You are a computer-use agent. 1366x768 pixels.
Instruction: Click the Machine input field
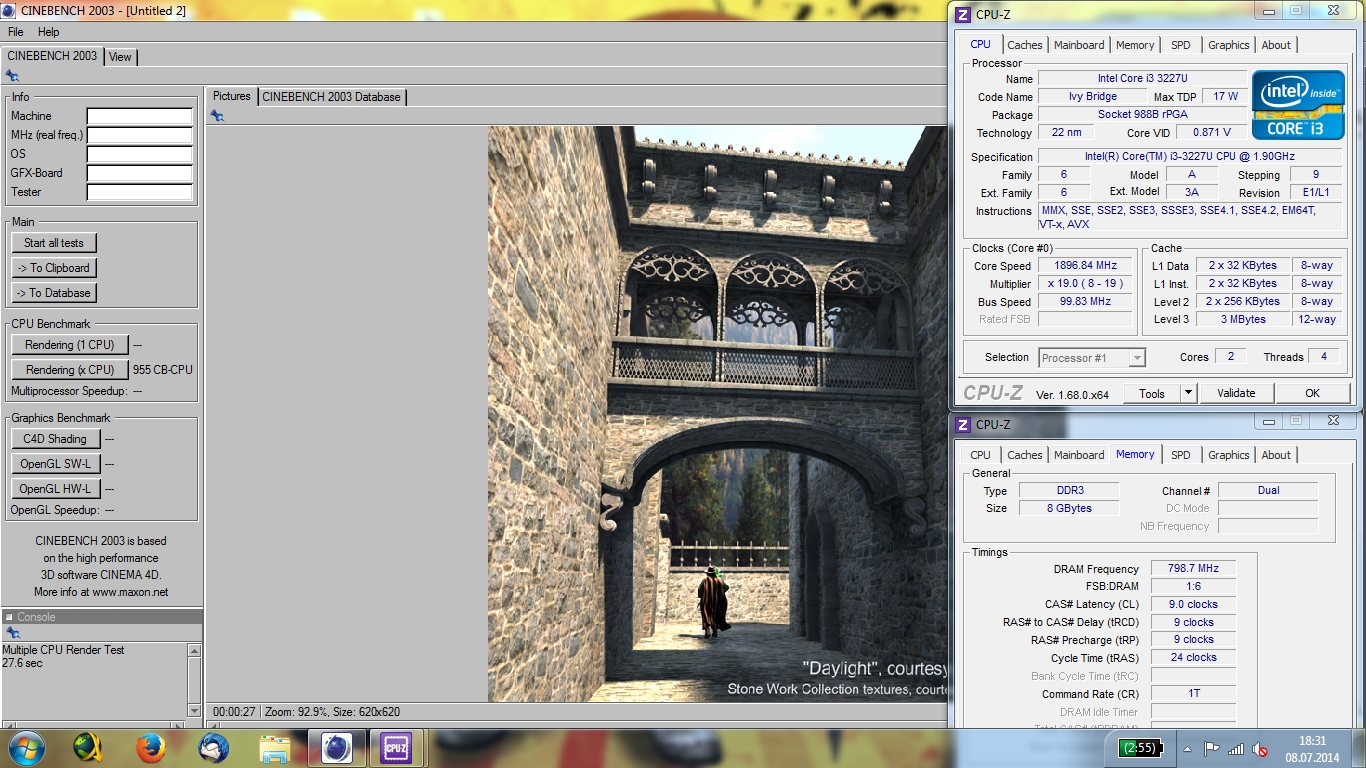pyautogui.click(x=139, y=117)
